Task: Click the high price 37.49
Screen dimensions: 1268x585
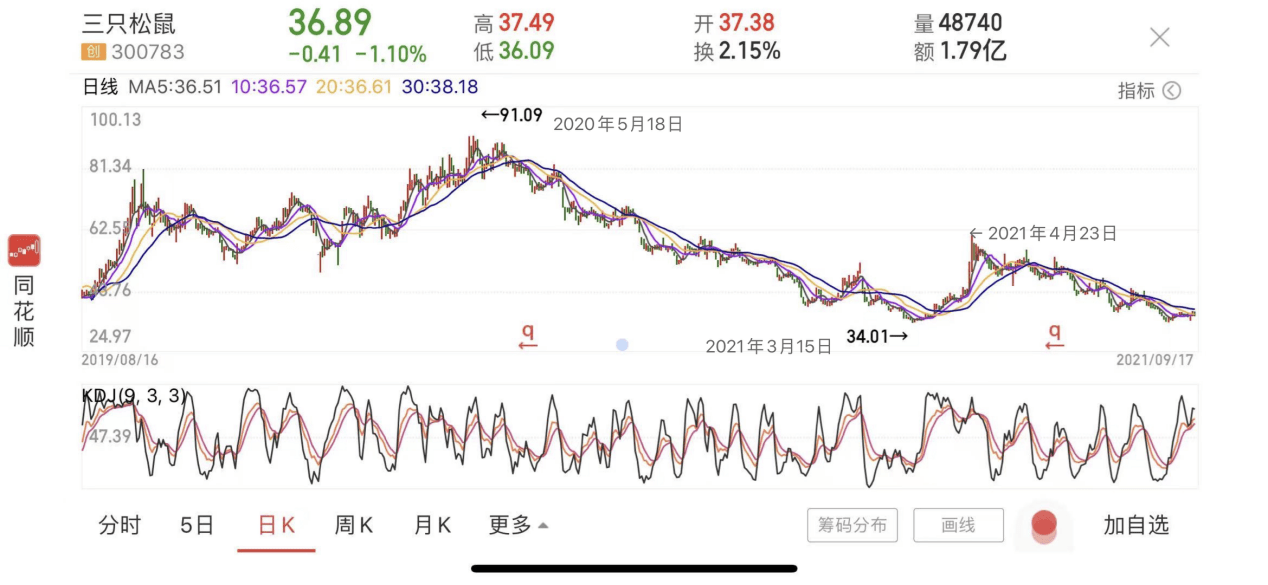Action: [526, 23]
